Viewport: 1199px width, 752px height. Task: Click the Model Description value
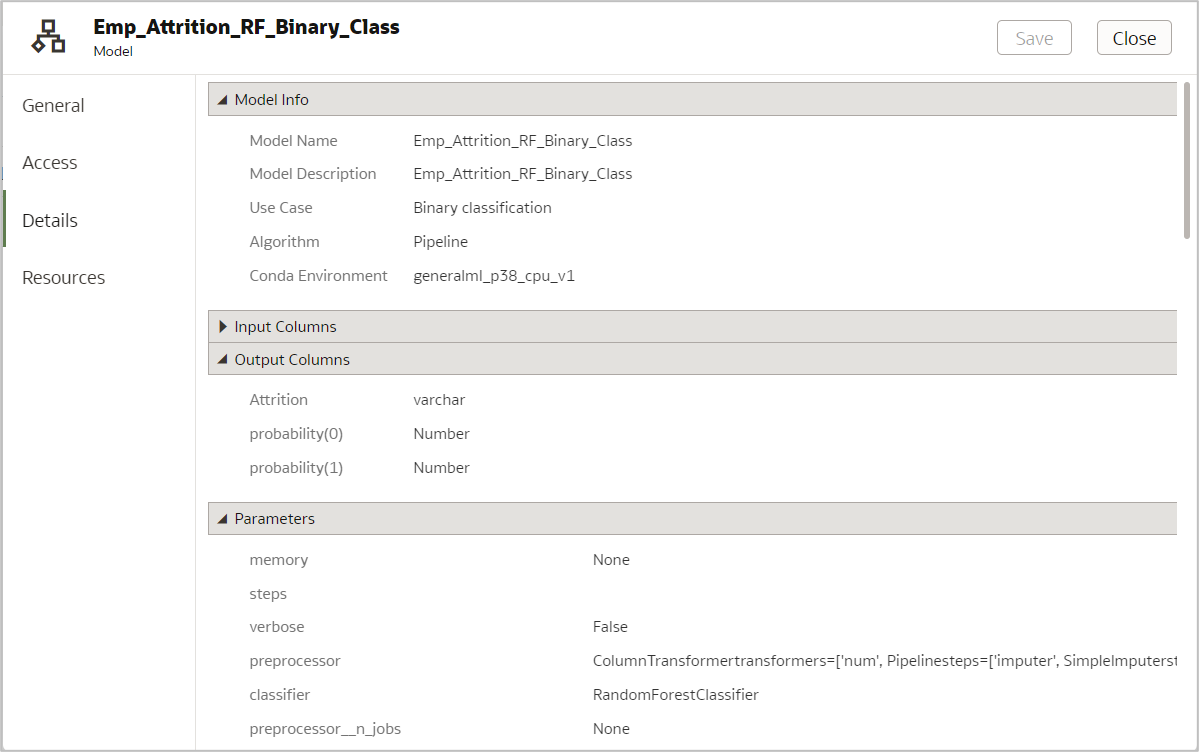(522, 174)
